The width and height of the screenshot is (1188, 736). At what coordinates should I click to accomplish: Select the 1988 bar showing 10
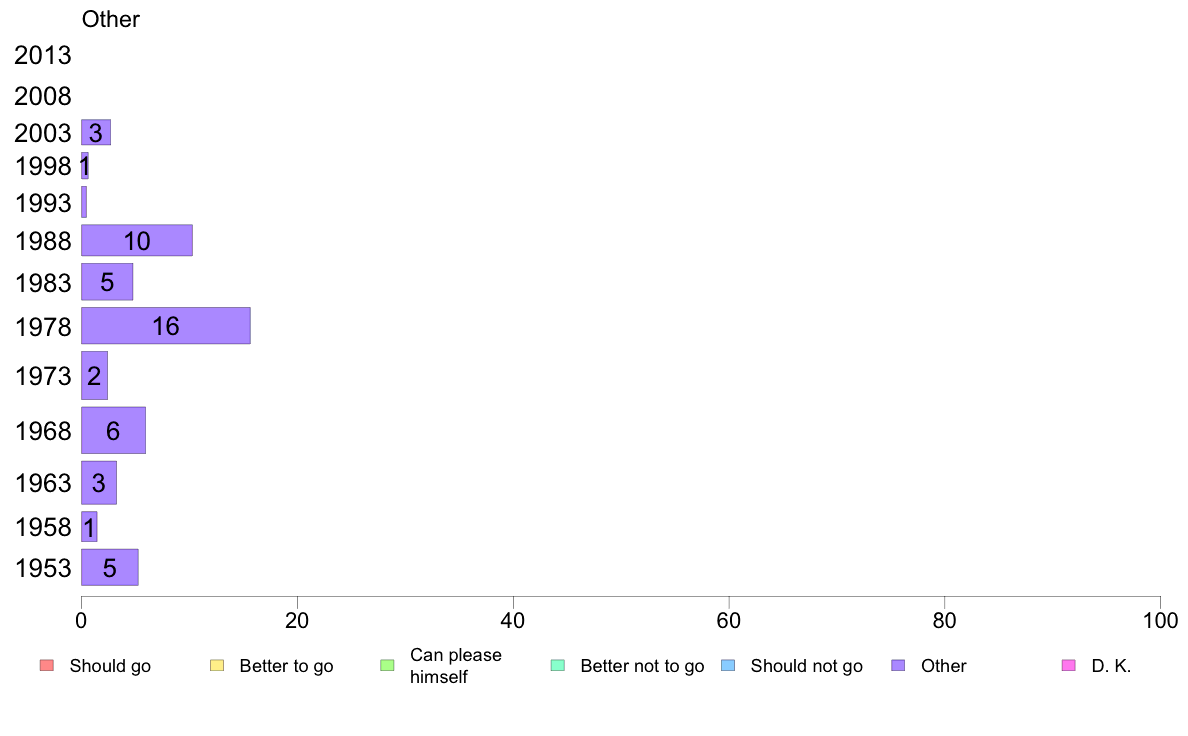coord(137,240)
